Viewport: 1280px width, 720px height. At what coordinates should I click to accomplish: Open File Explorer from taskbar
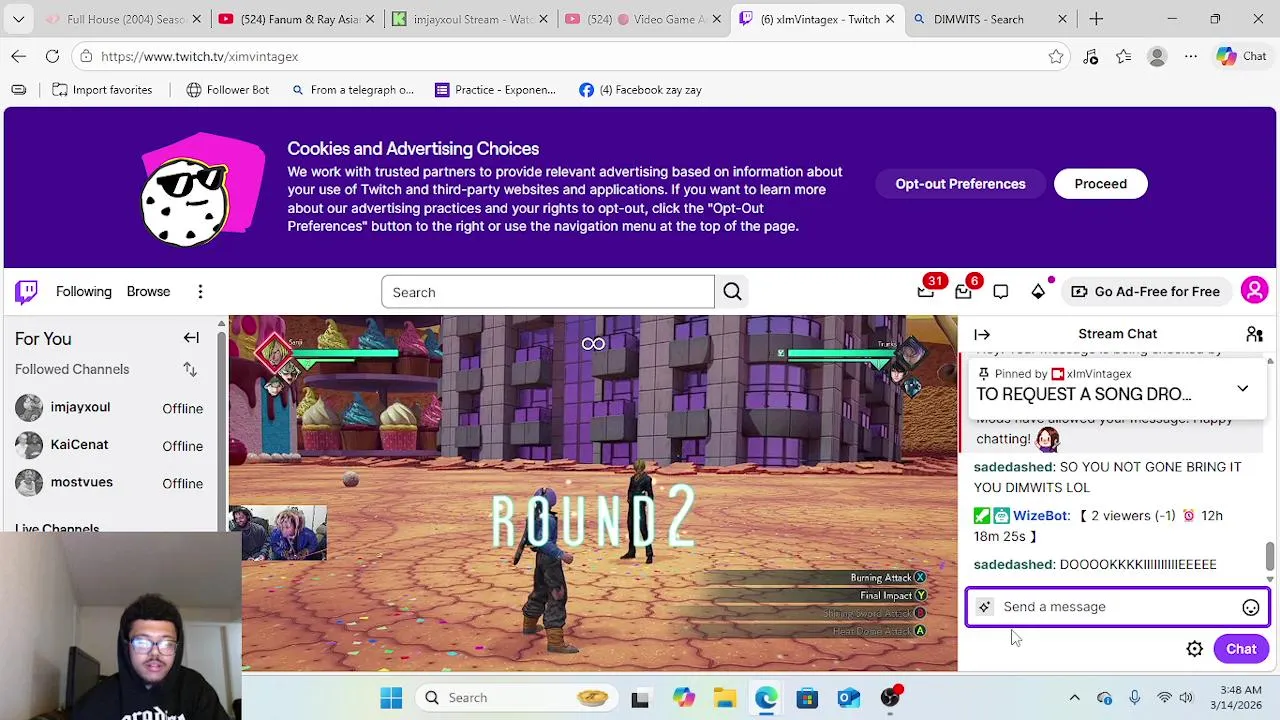pyautogui.click(x=724, y=698)
